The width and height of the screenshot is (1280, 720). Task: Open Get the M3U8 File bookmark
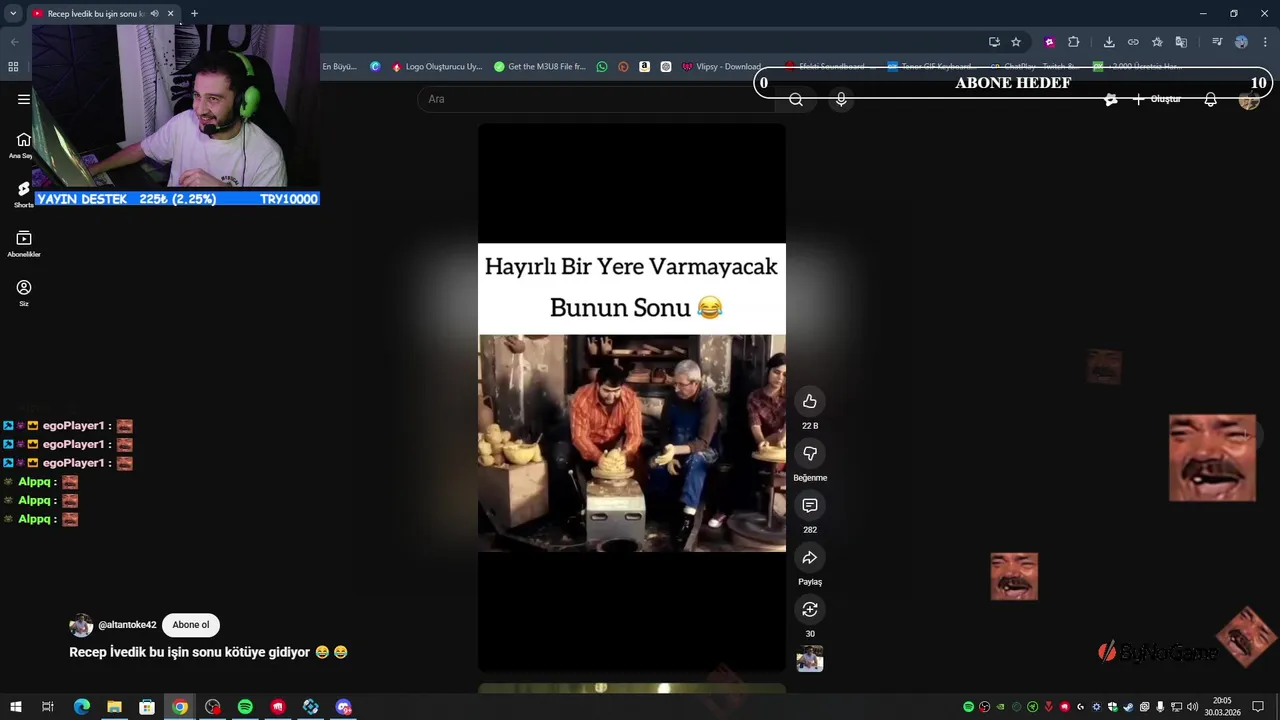(540, 67)
